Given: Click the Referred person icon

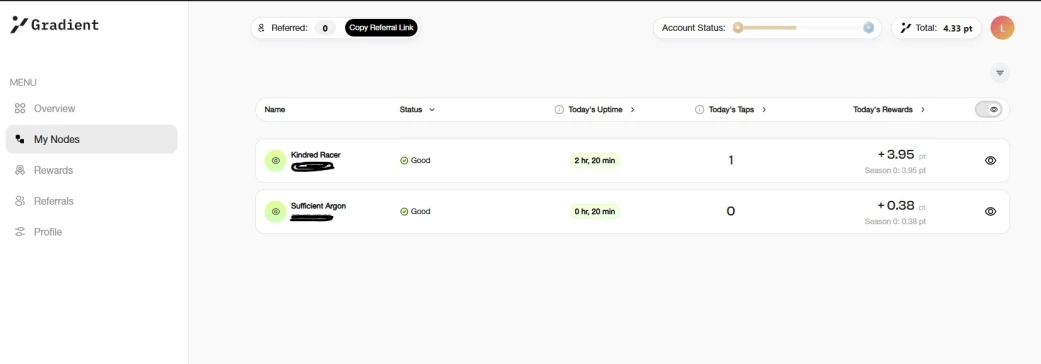Looking at the screenshot, I should click(262, 28).
